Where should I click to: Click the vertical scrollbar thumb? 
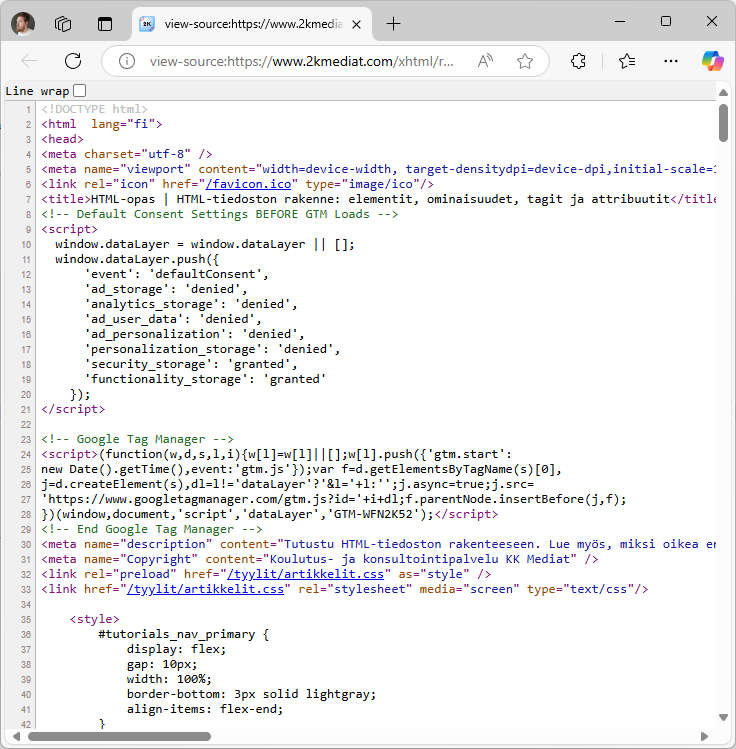click(723, 123)
